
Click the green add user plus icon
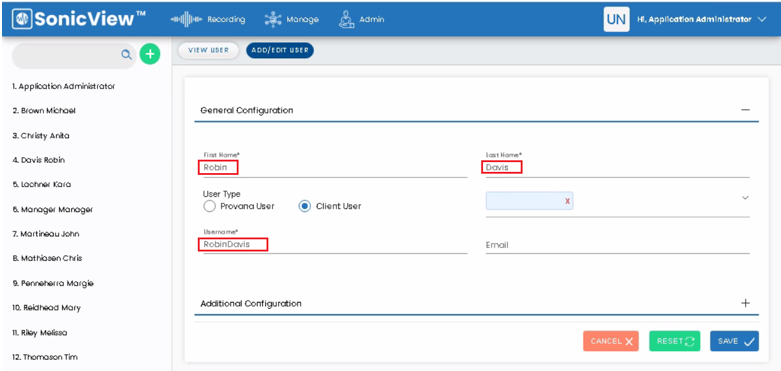pyautogui.click(x=150, y=54)
